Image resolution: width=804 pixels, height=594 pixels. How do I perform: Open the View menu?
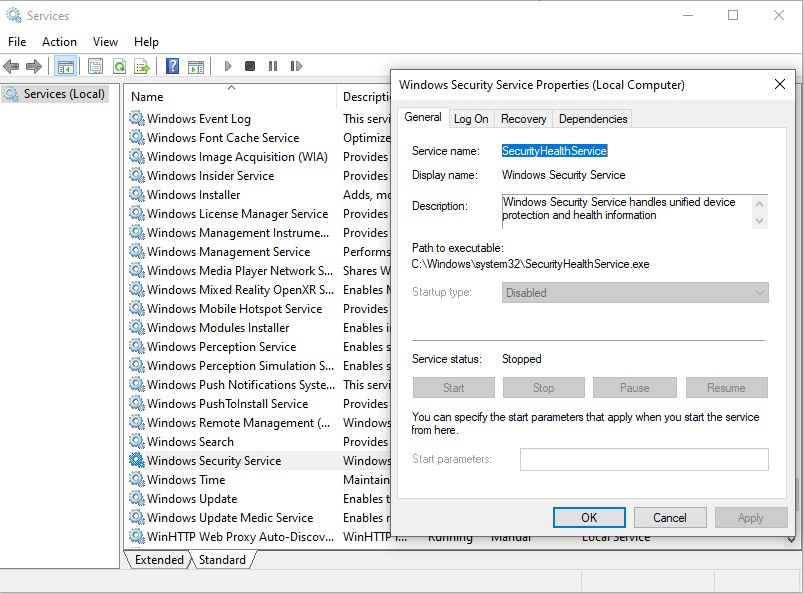[105, 42]
